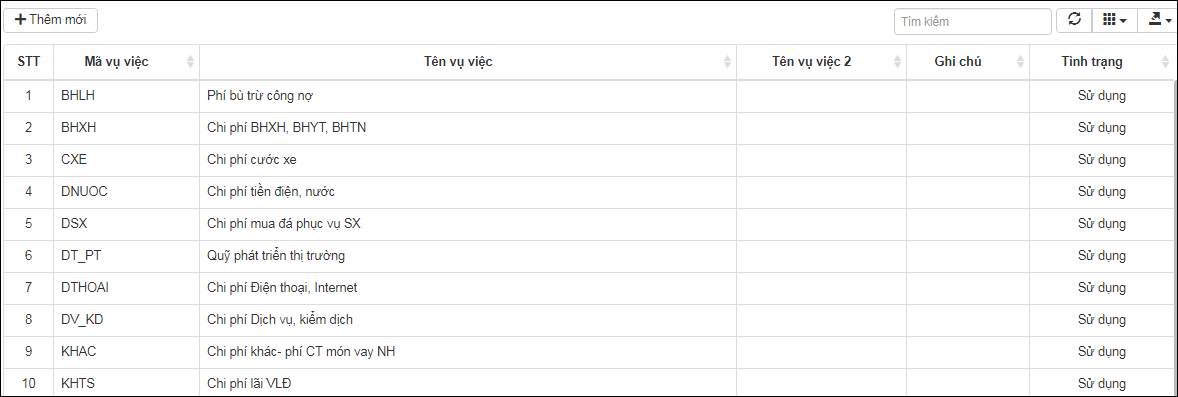This screenshot has width=1178, height=397.
Task: Select the BHLH row code cell
Action: (126, 96)
